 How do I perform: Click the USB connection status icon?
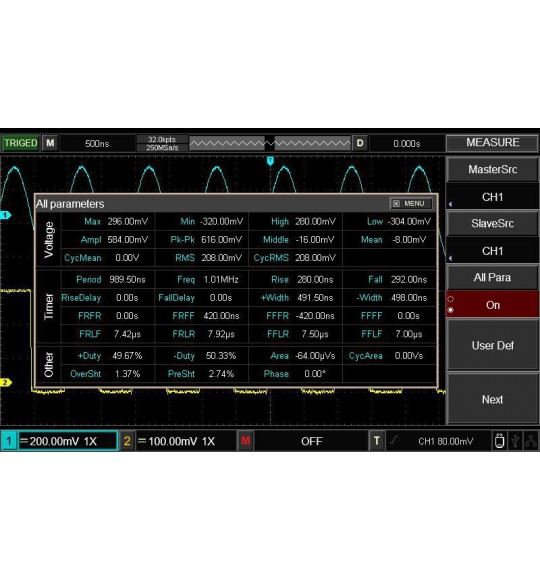515,441
